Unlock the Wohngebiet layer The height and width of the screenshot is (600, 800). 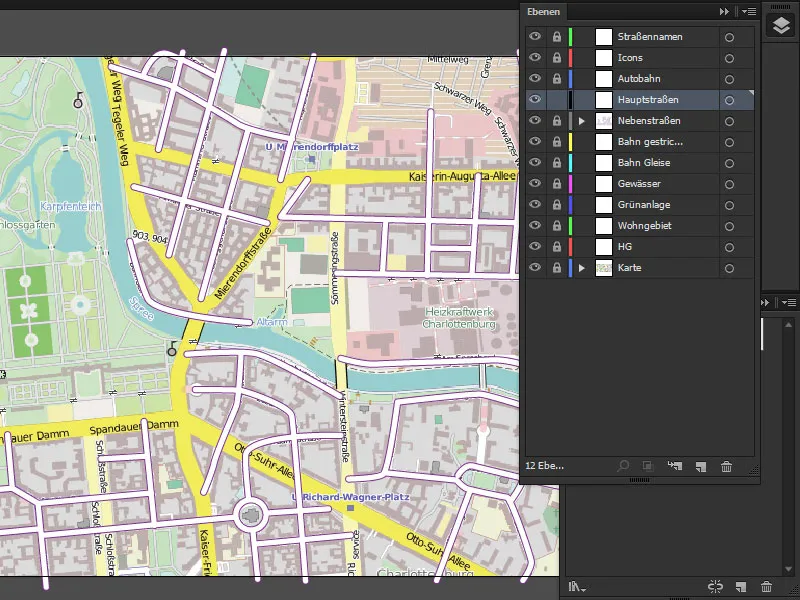click(x=557, y=226)
